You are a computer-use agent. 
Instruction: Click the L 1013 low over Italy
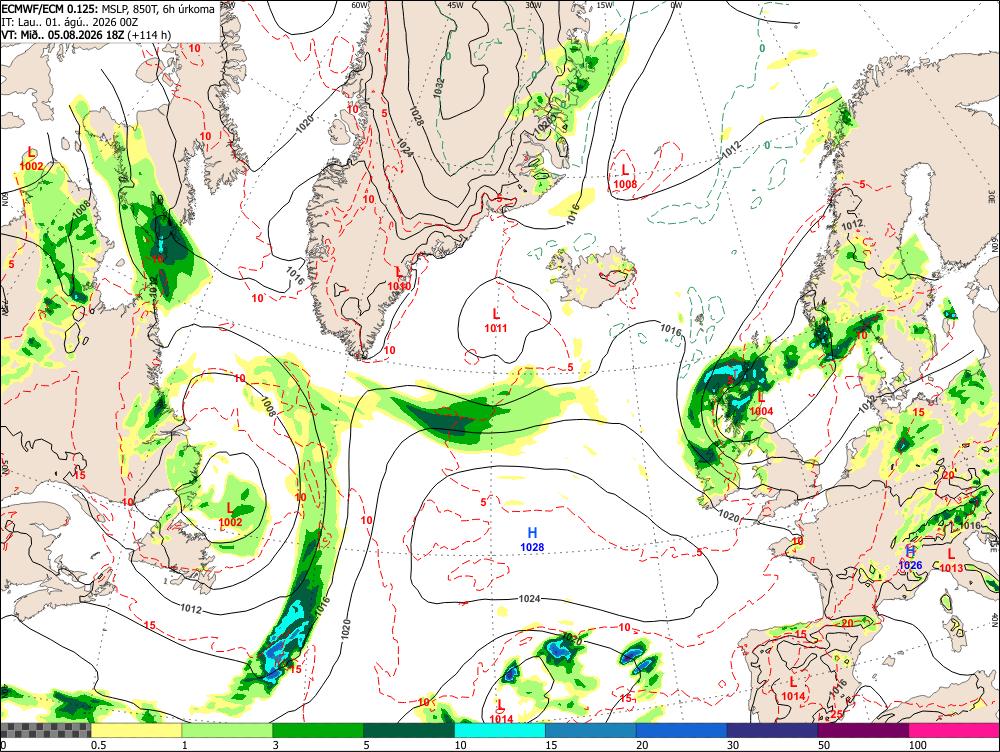coord(952,561)
